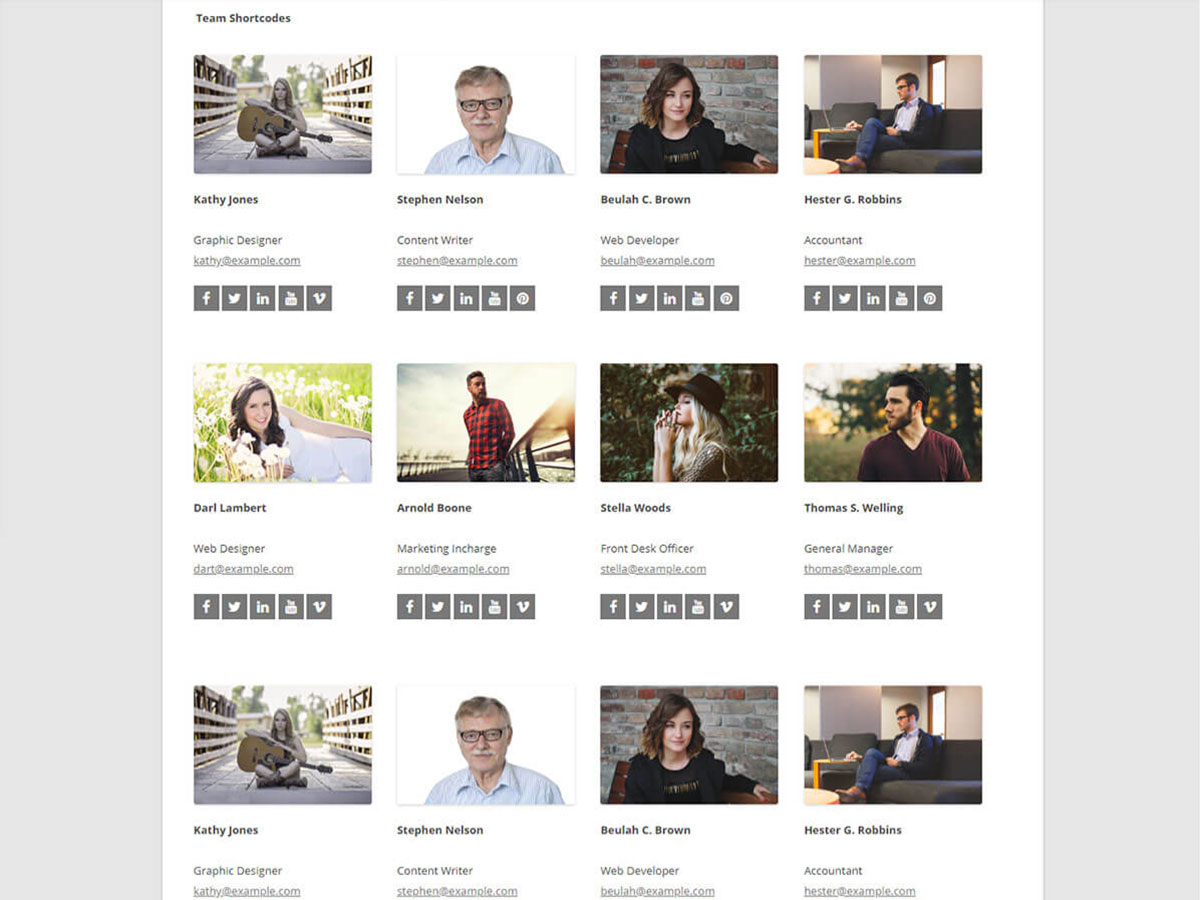Viewport: 1200px width, 900px height.
Task: Click Stephen Nelson's Pinterest icon in first row
Action: point(522,298)
